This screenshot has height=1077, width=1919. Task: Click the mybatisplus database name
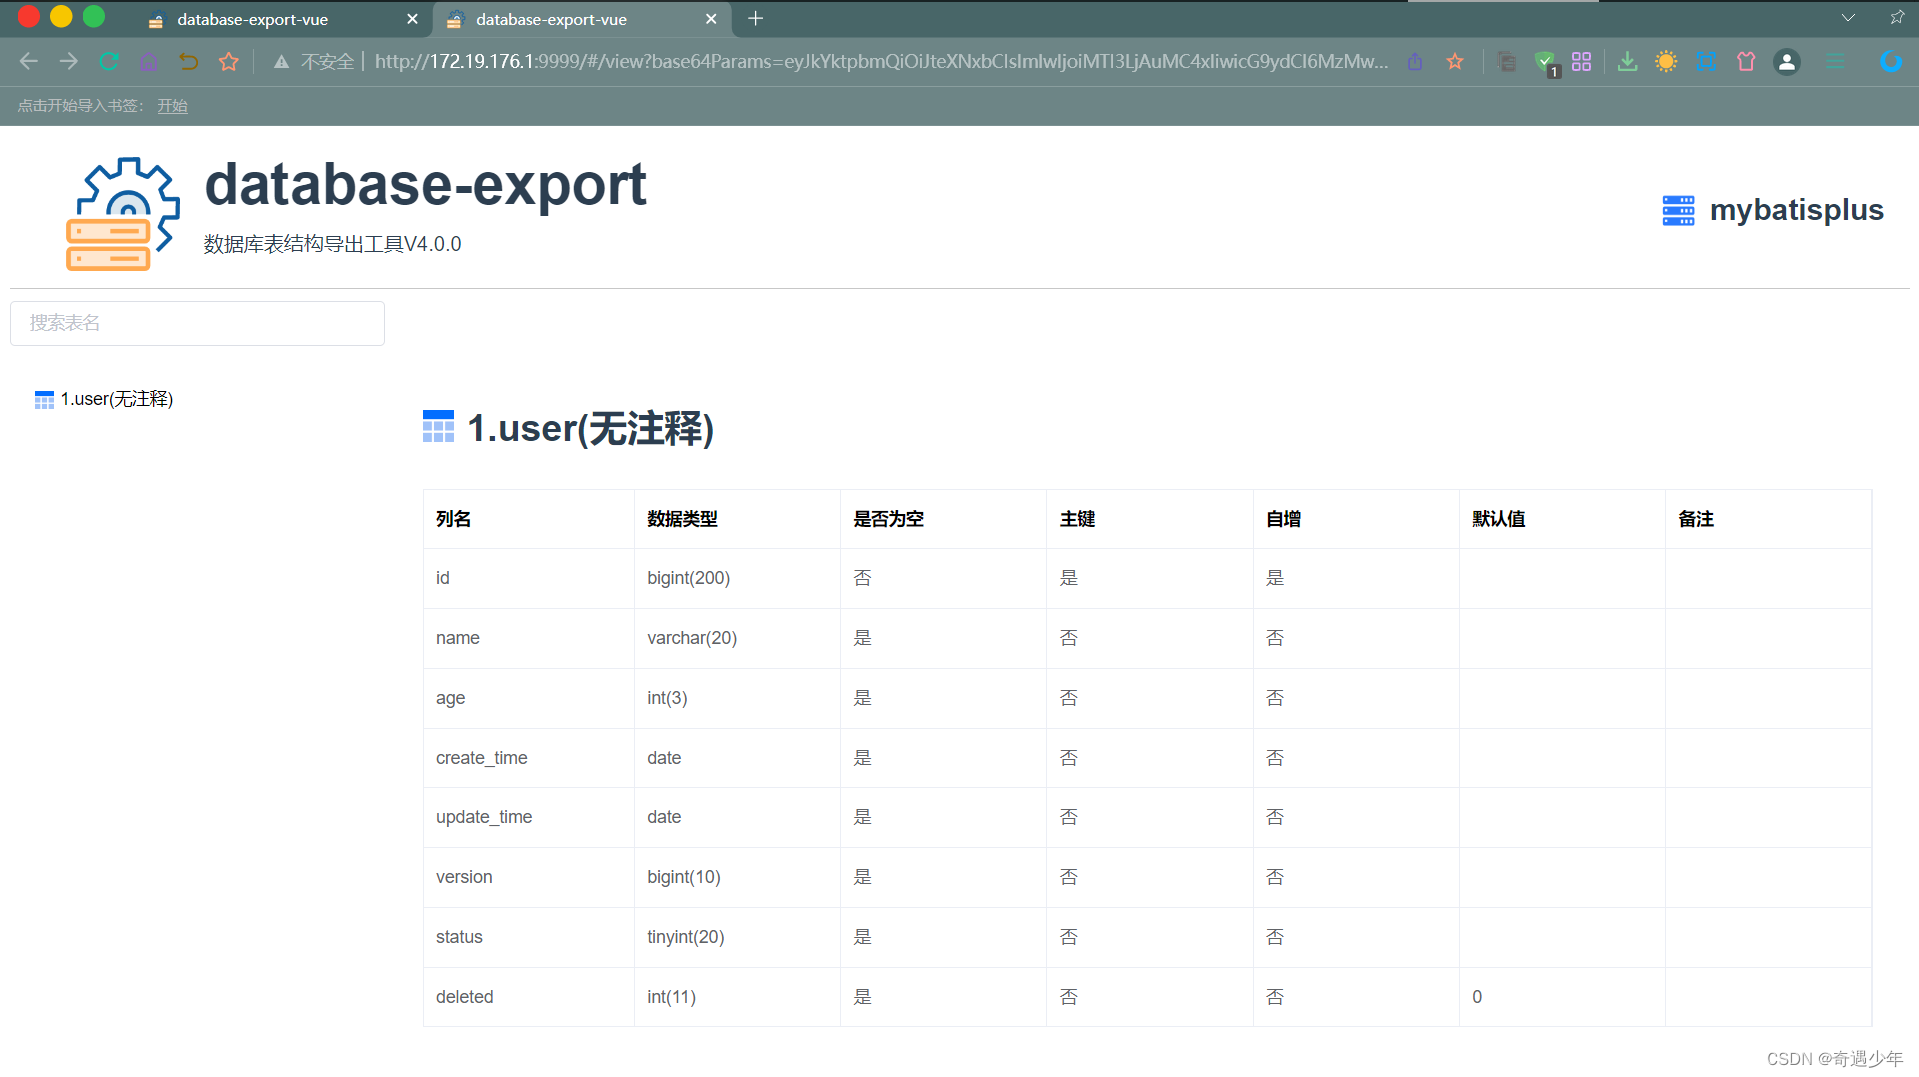point(1796,210)
